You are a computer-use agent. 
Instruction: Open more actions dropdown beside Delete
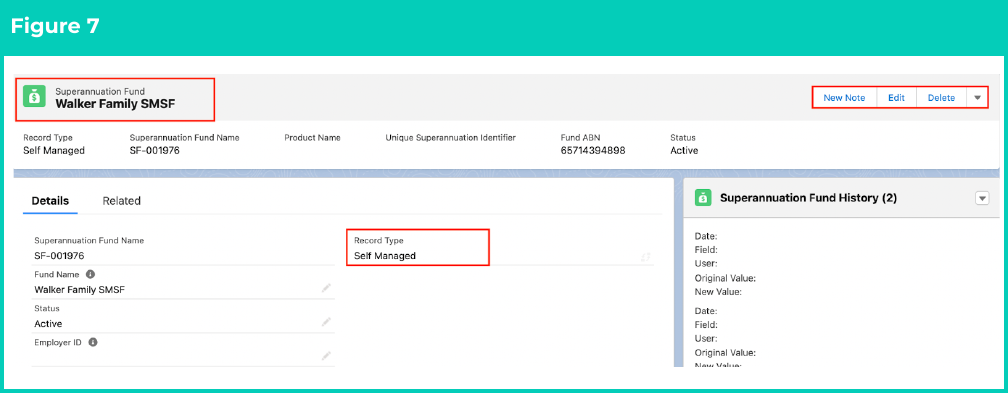977,98
